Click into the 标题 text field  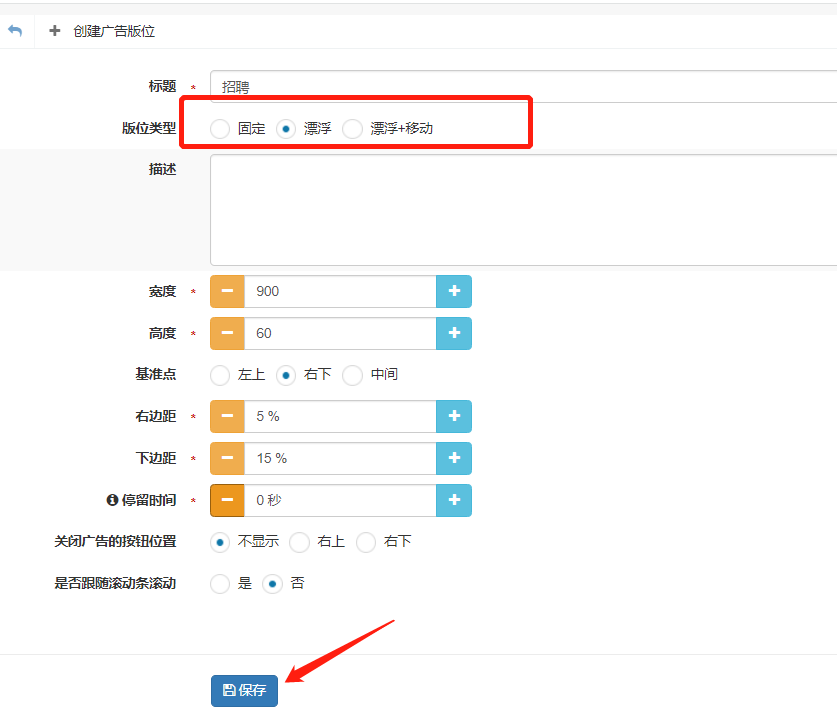coord(520,87)
